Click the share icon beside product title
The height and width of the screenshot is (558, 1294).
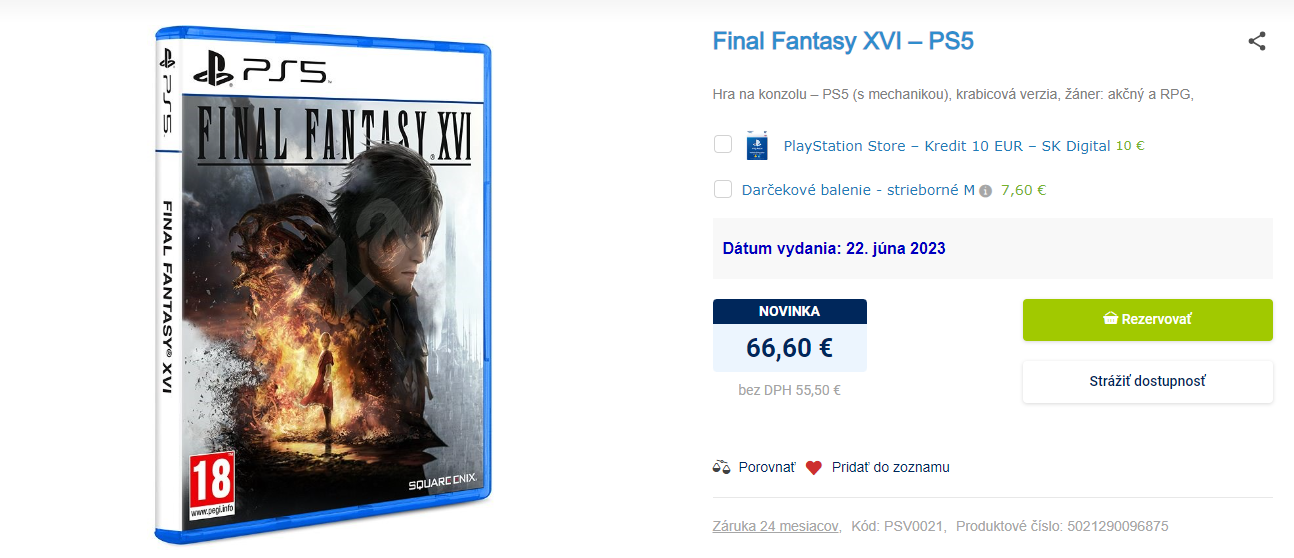pos(1257,41)
